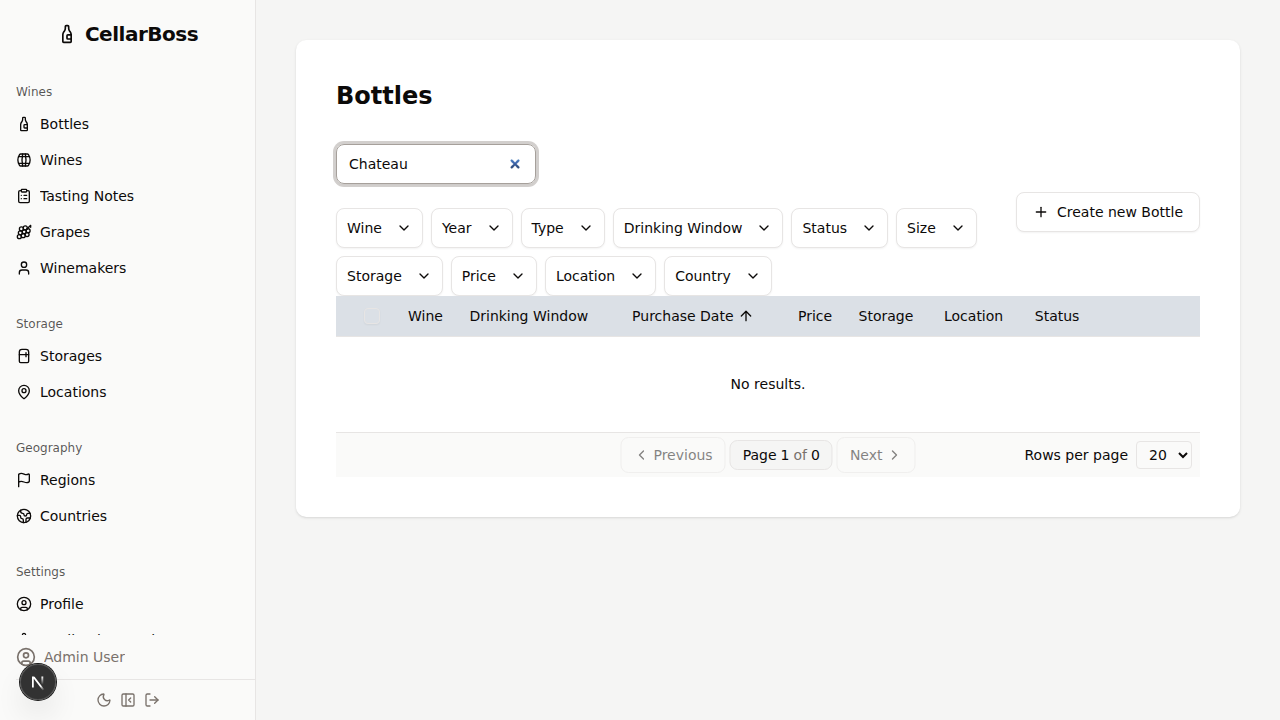This screenshot has width=1280, height=720.
Task: Log out using the exit icon
Action: 152,700
